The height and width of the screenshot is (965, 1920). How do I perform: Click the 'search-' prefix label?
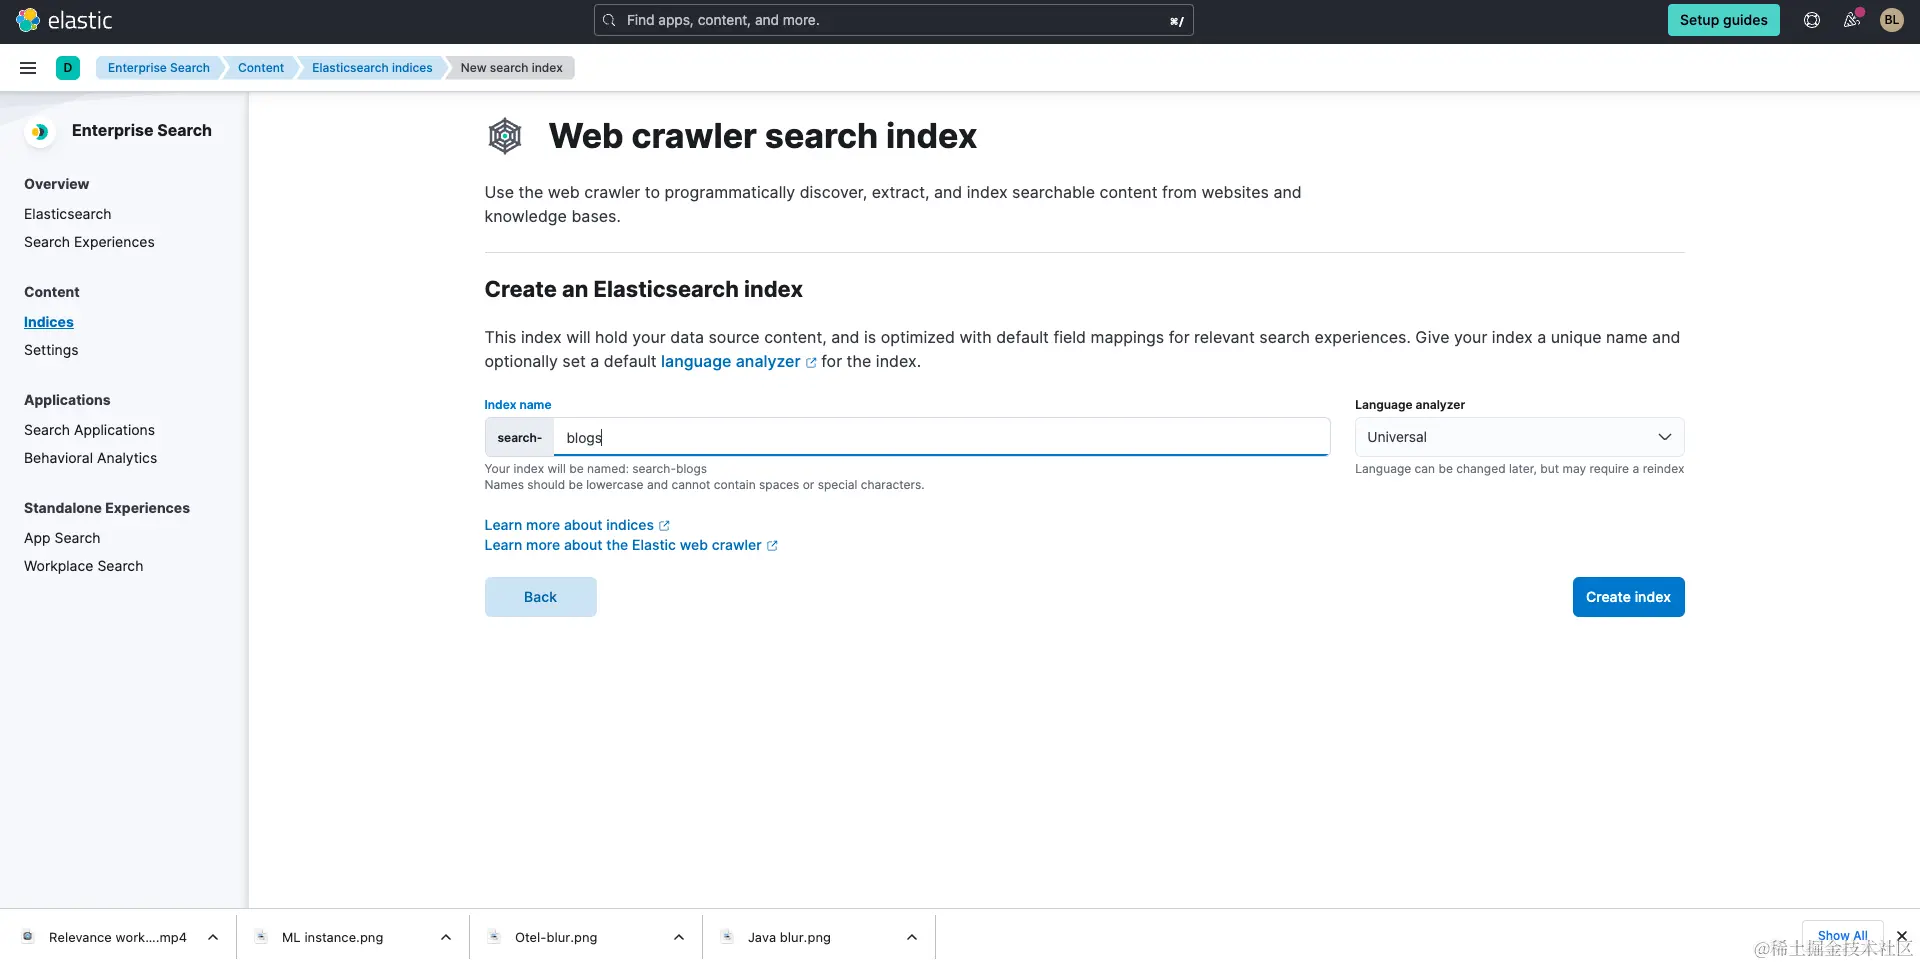519,437
